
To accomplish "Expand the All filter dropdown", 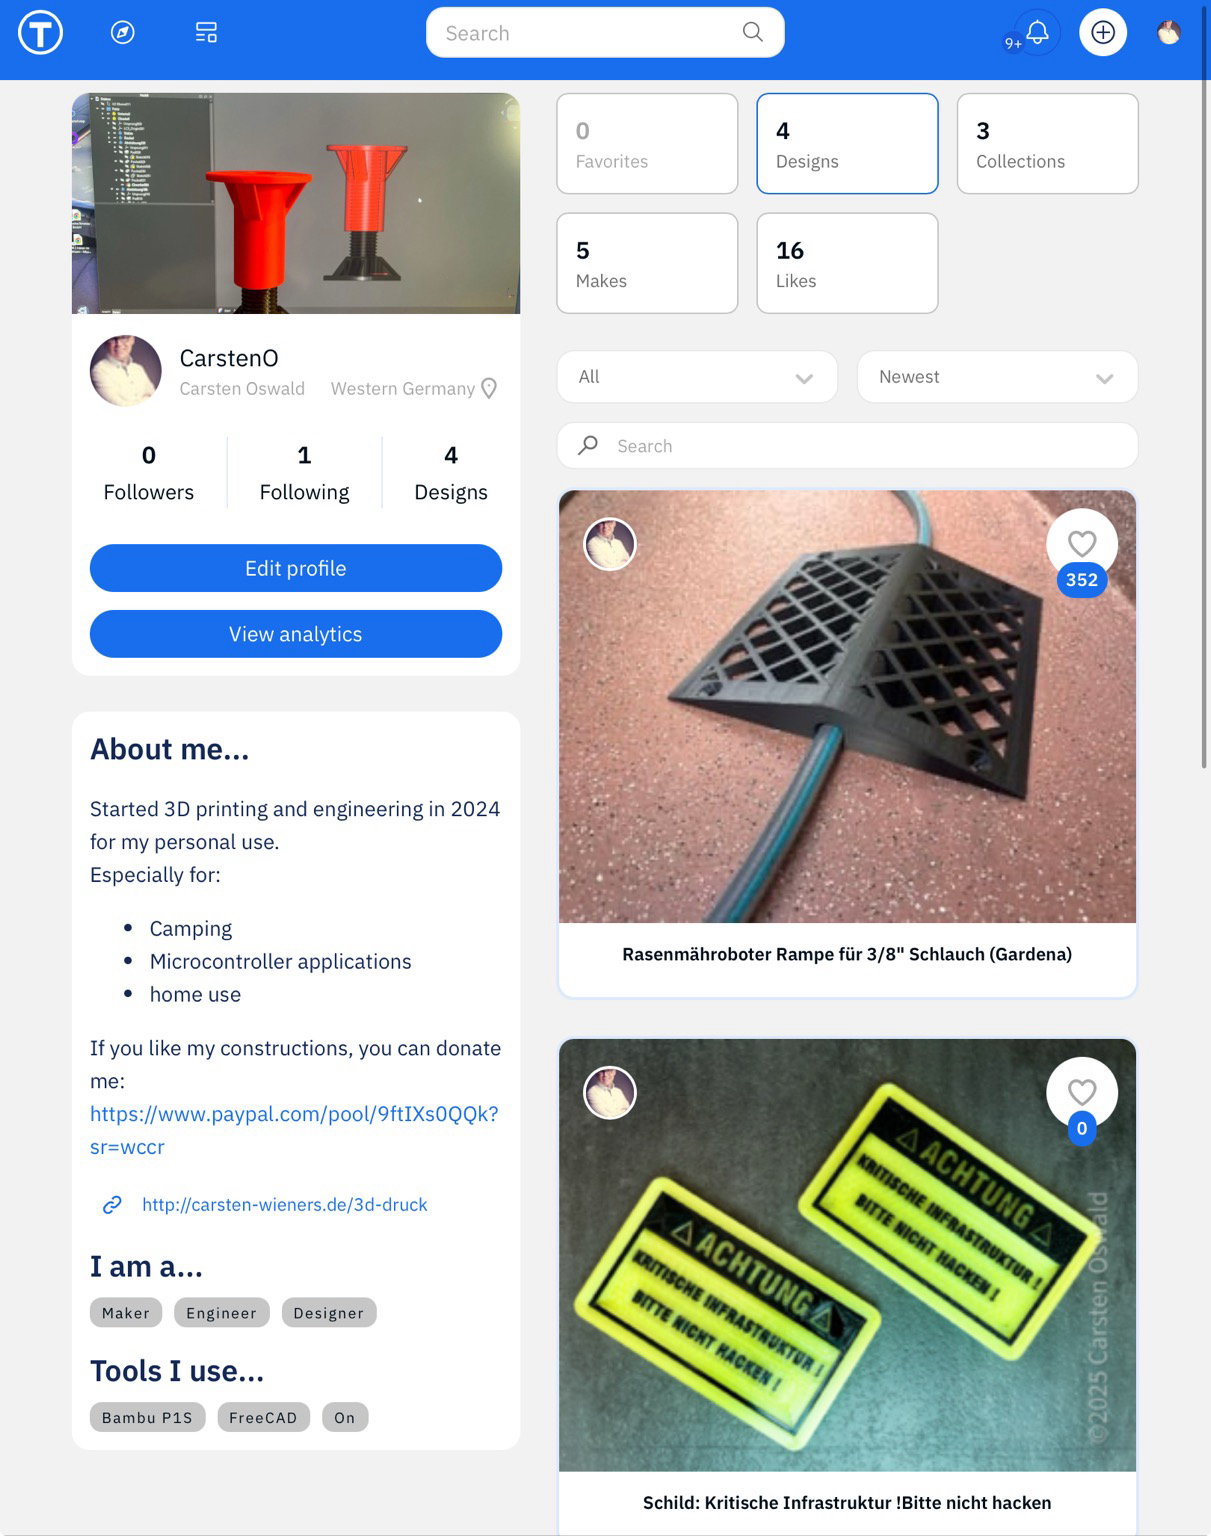I will tap(697, 377).
